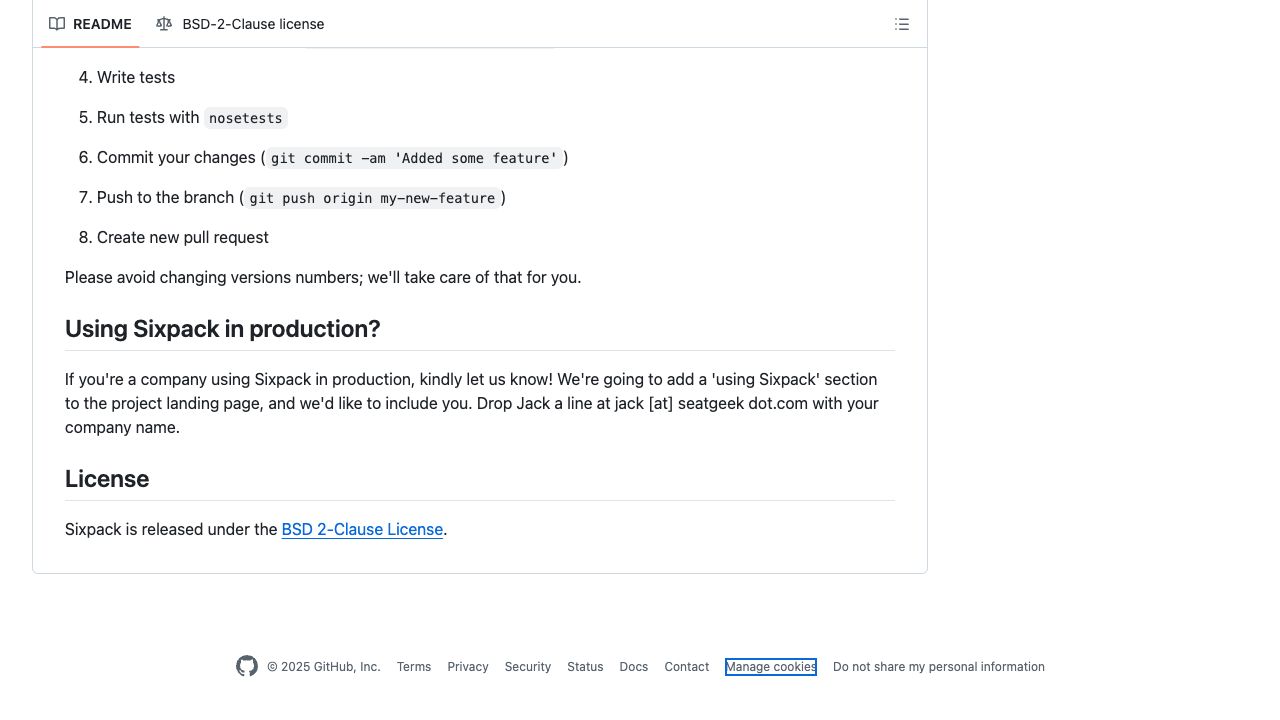Click the License section heading

107,479
